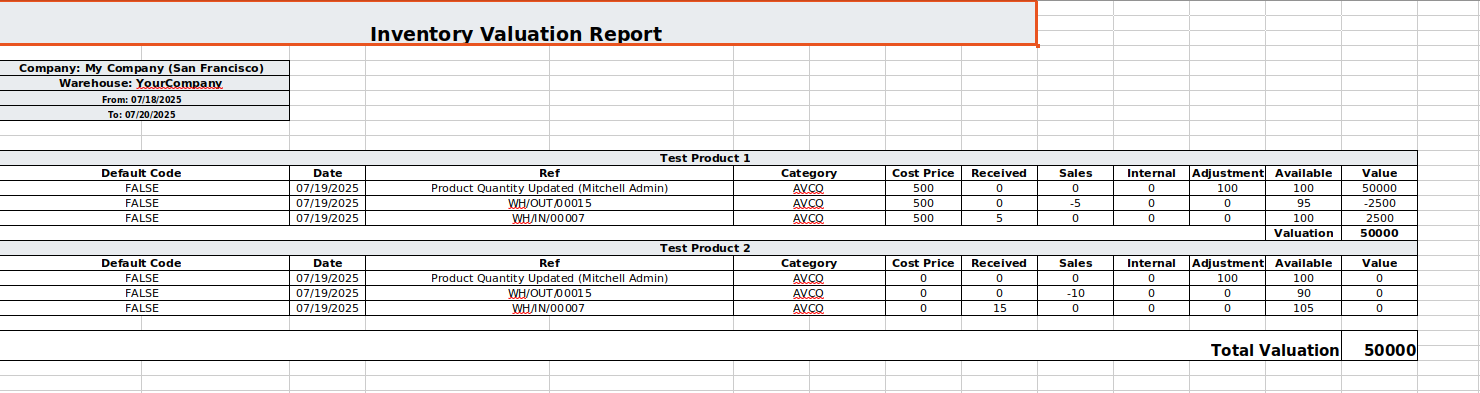The width and height of the screenshot is (1480, 393).
Task: Select the To: 07/20/2025 date cell
Action: 144,114
